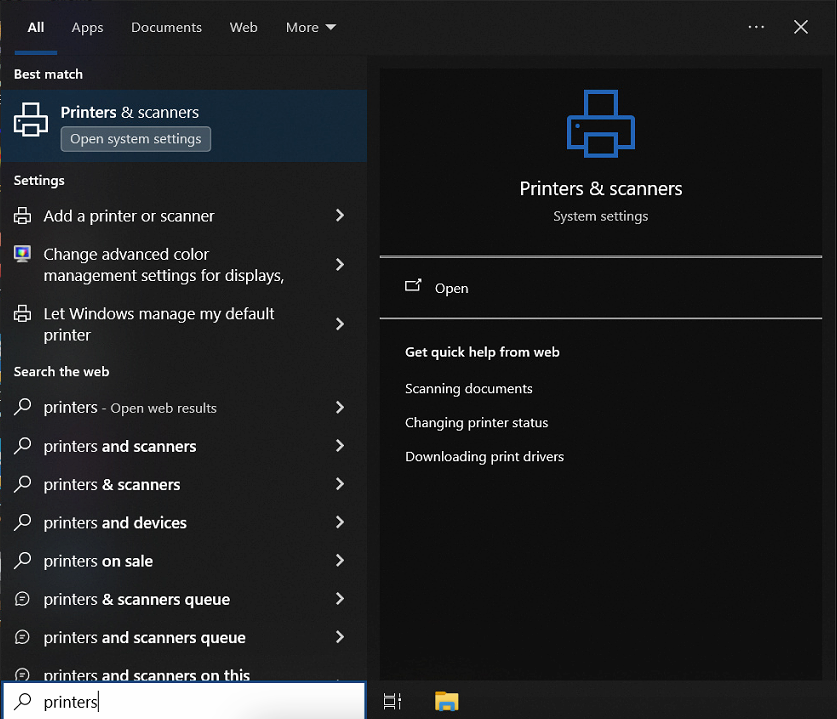Viewport: 837px width, 719px height.
Task: Open Downloading print drivers help link
Action: click(484, 457)
